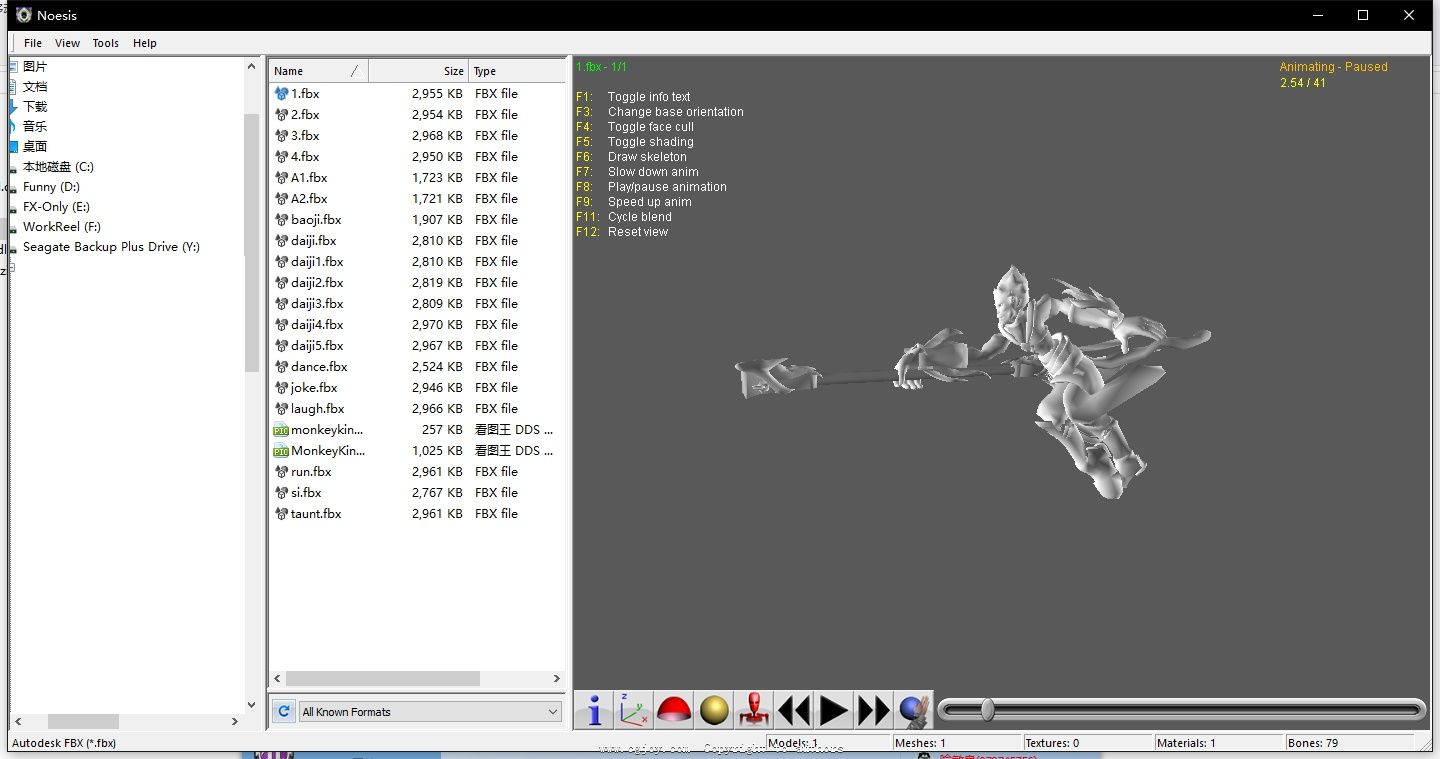
Task: Select 本地磁盘 (C:) drive in tree
Action: pyautogui.click(x=58, y=166)
